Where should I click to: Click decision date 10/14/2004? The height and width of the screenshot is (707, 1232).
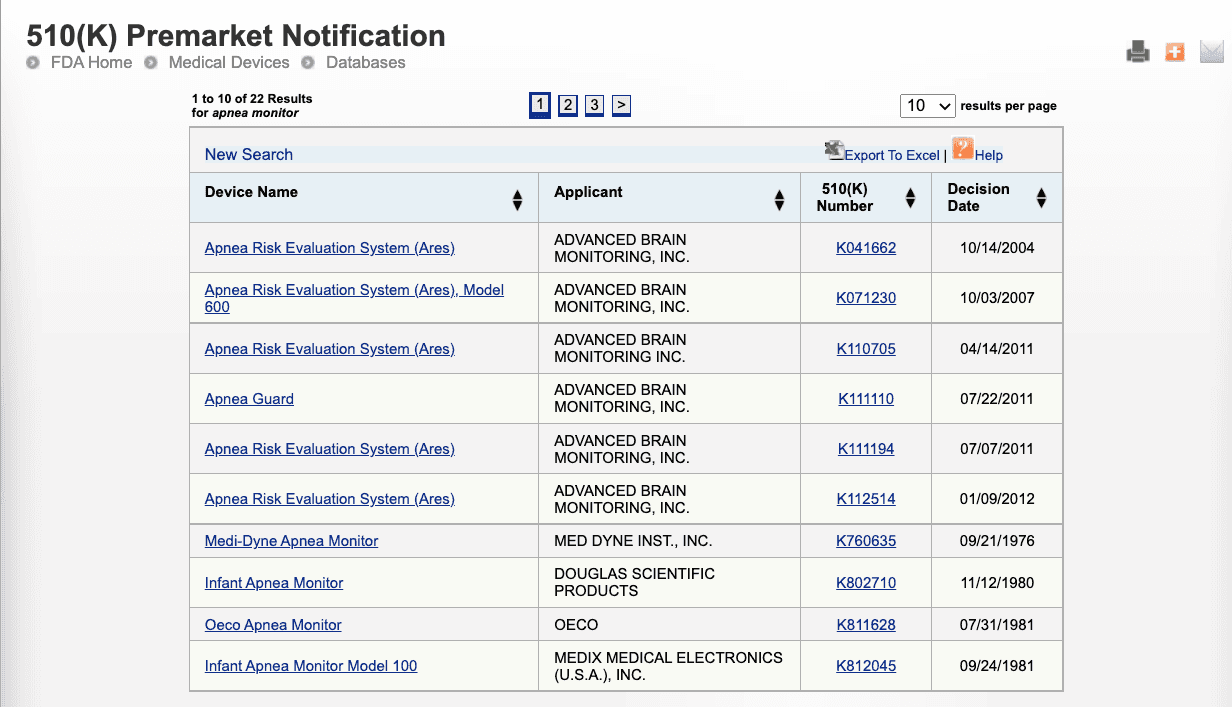(x=996, y=248)
